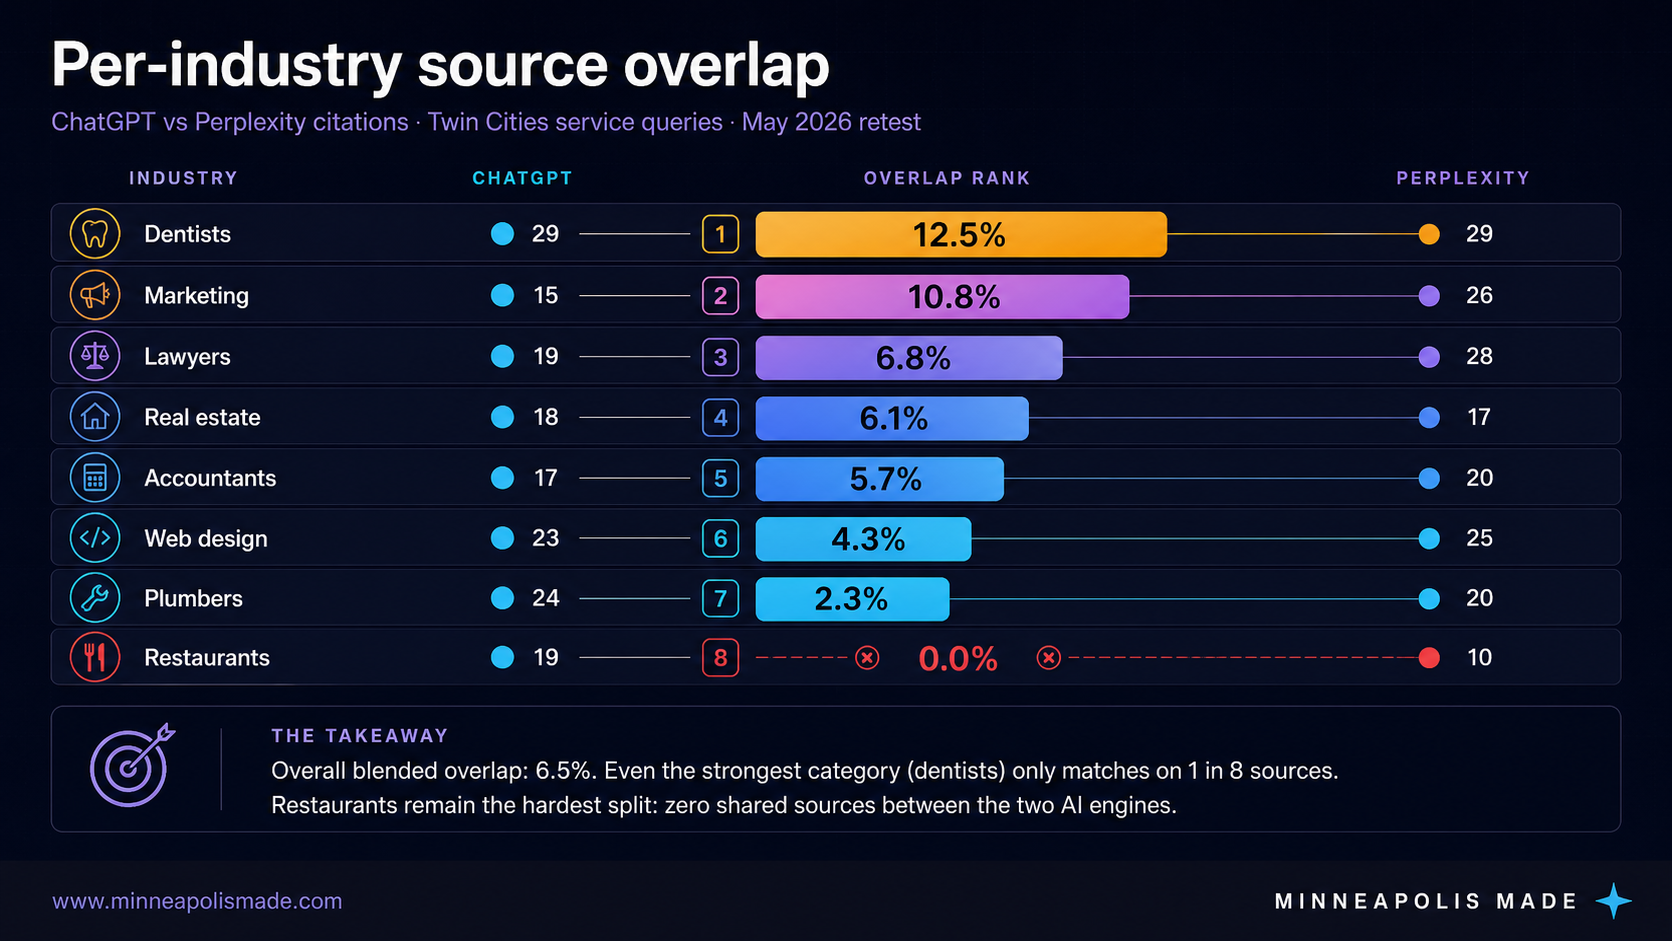Click THE TAKEAWAY heading
The width and height of the screenshot is (1672, 941).
[360, 736]
